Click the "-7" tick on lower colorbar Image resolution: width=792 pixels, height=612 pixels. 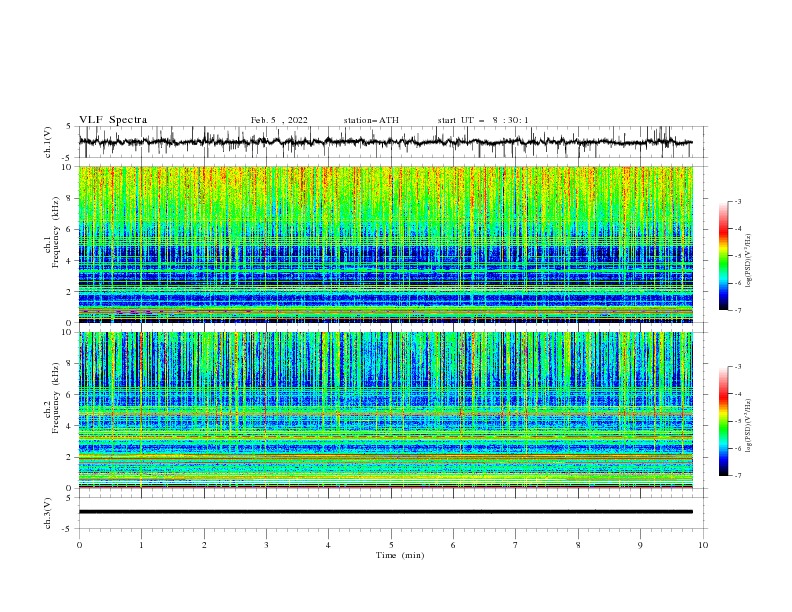737,476
